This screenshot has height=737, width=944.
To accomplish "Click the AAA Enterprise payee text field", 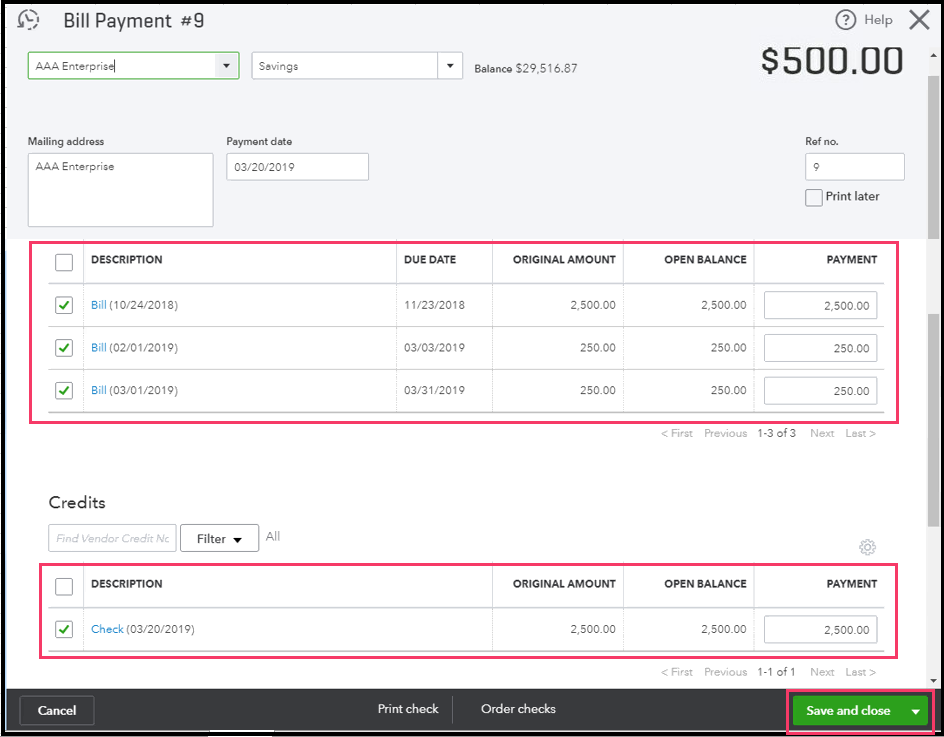I will click(122, 66).
